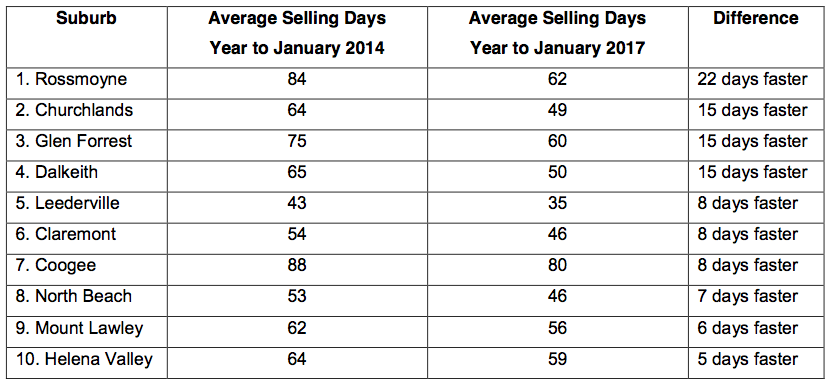
Task: Select Rossmoyne's 2014 value of 84
Action: (297, 80)
